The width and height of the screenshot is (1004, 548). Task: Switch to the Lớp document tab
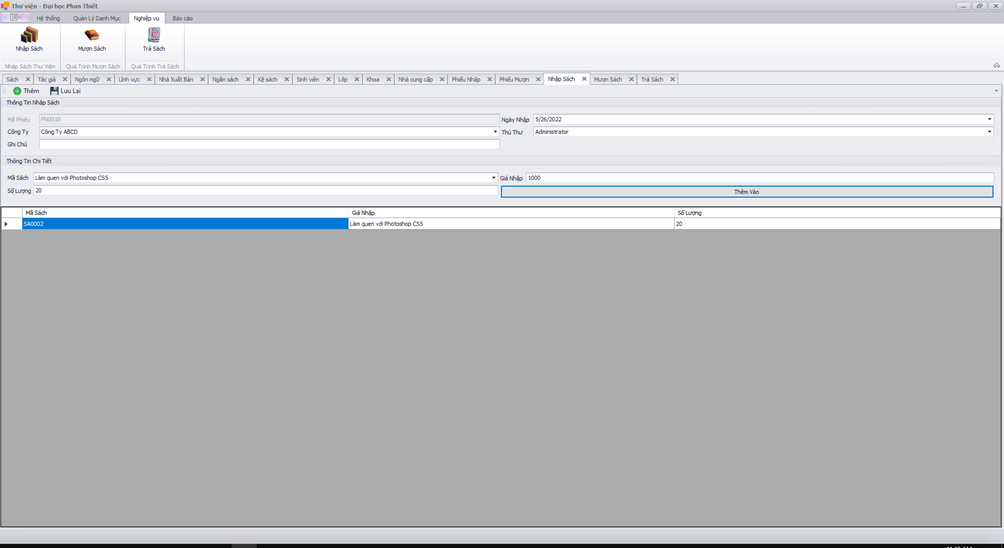coord(343,79)
